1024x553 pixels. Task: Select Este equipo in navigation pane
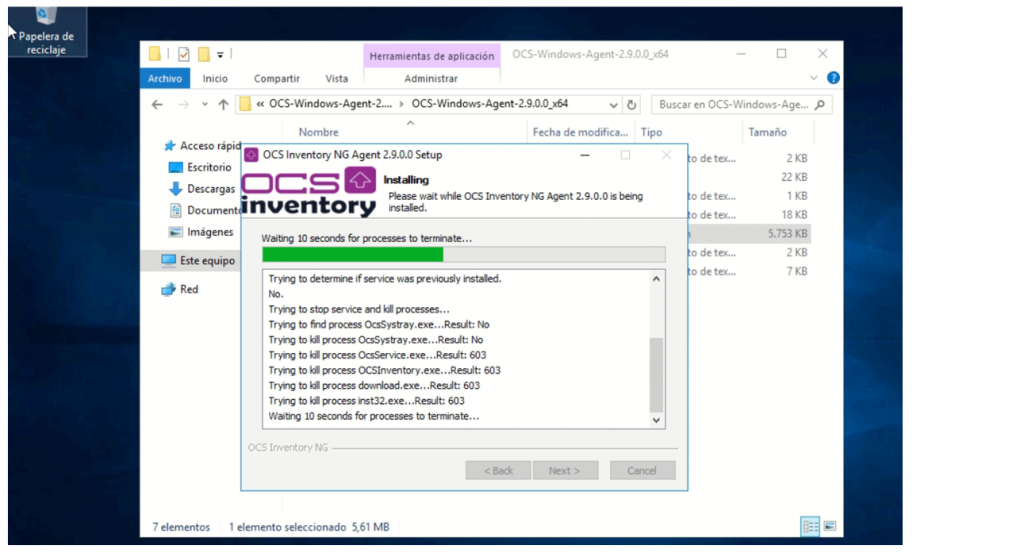[x=198, y=261]
